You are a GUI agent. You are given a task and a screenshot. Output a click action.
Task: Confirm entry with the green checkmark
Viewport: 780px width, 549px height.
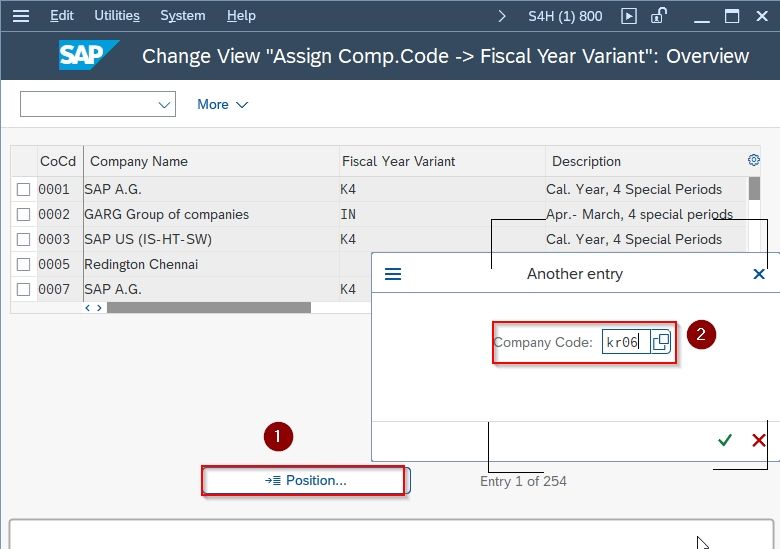click(x=725, y=440)
